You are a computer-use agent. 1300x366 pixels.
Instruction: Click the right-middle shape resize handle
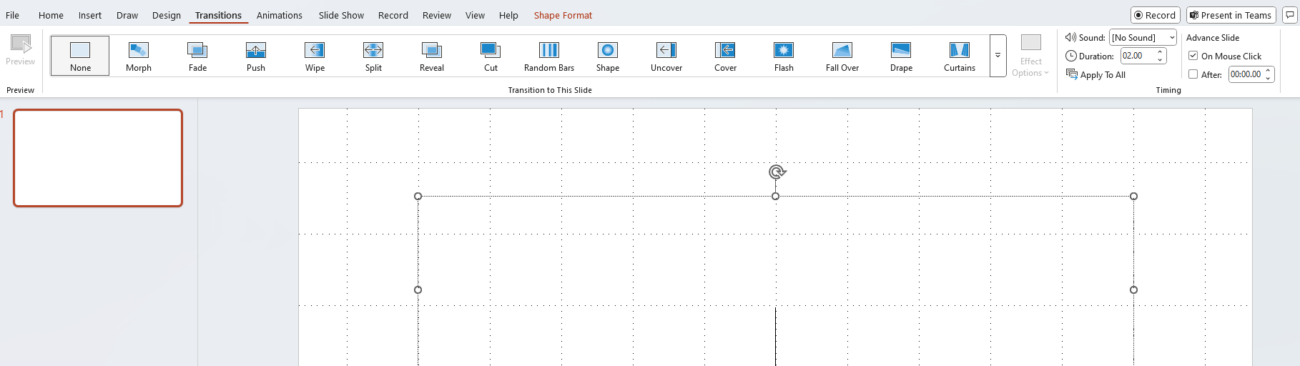[1133, 290]
